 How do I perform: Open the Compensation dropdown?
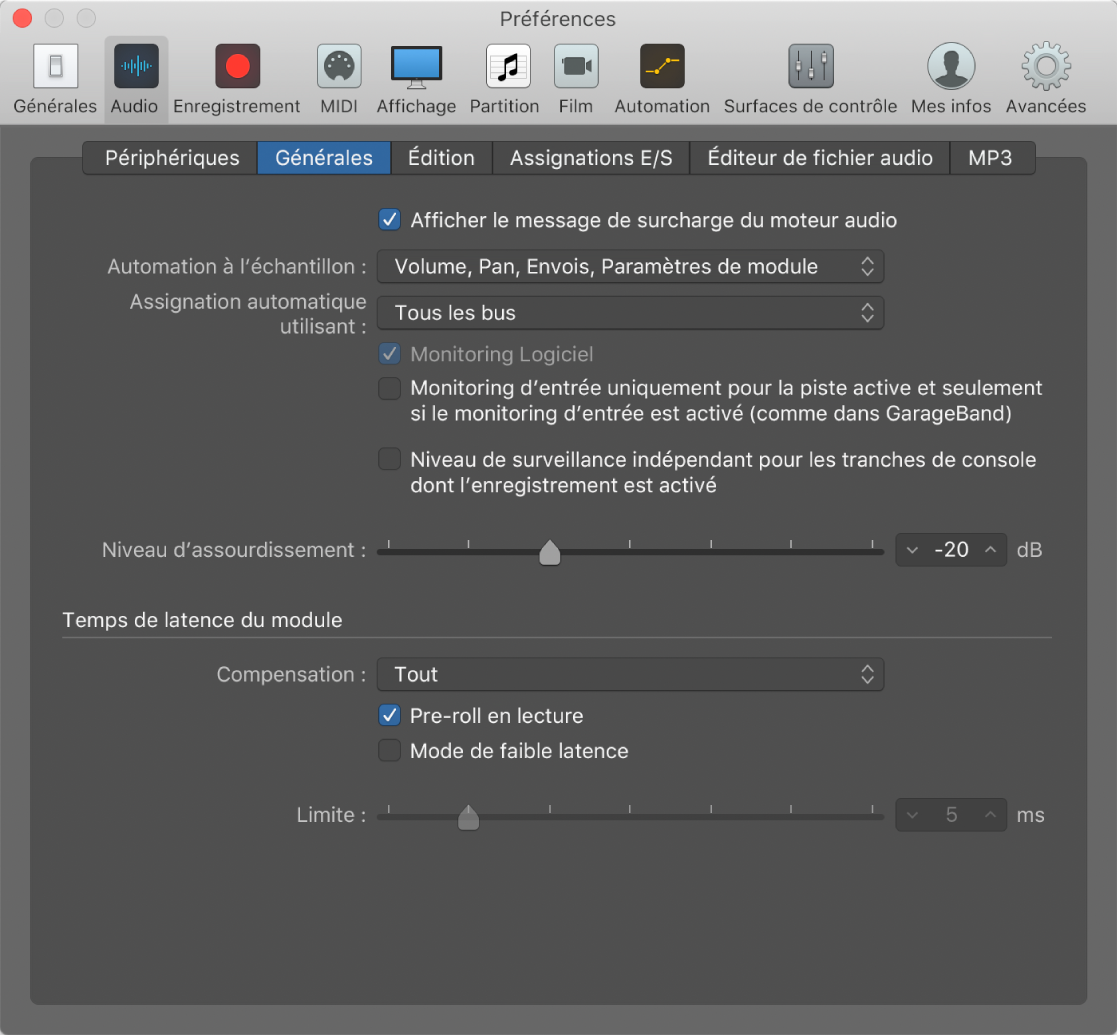[x=630, y=675]
